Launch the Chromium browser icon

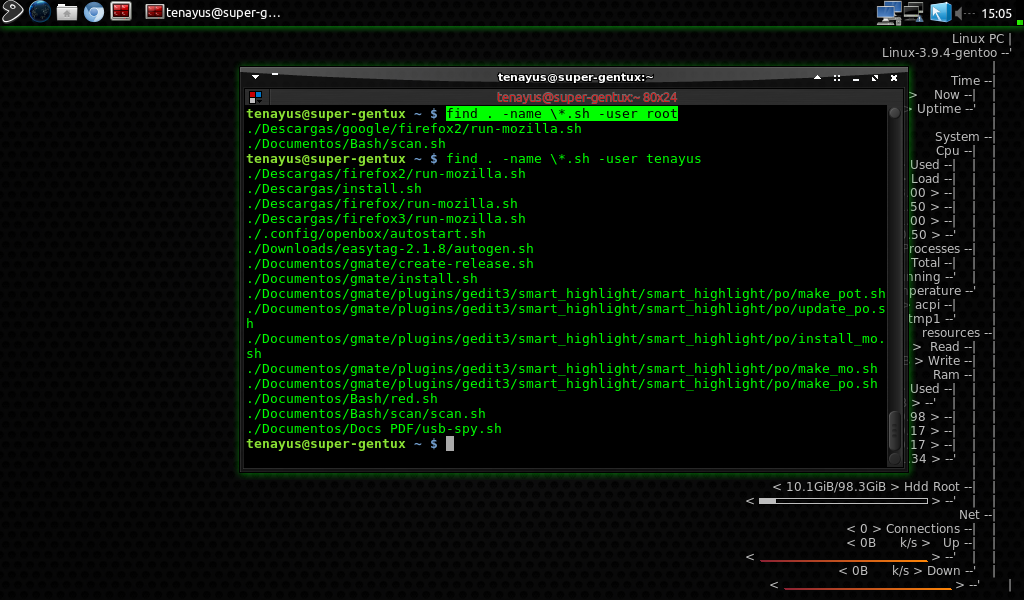click(94, 12)
